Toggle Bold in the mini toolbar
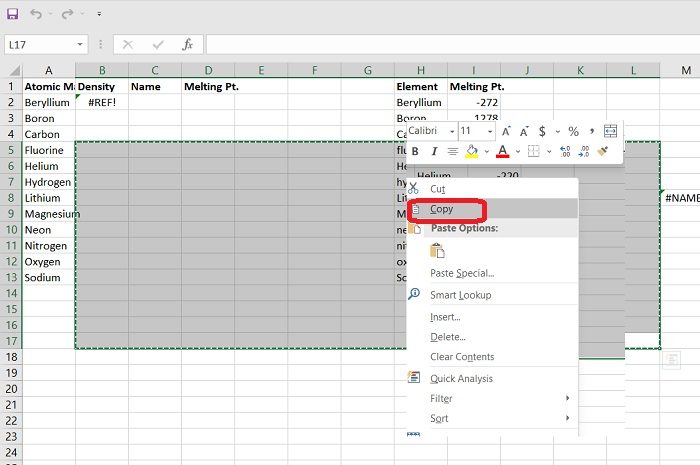Screen dimensions: 700x465 (415, 151)
